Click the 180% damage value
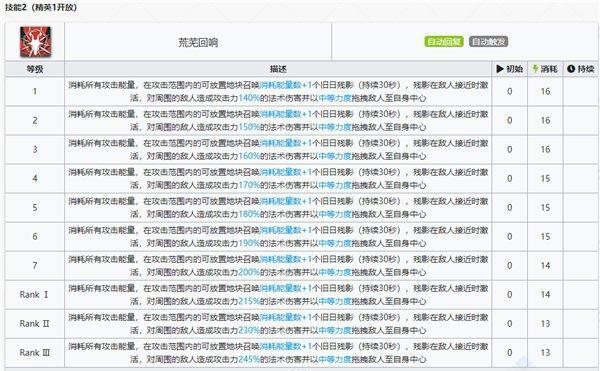Image resolution: width=600 pixels, height=371 pixels. click(x=249, y=214)
